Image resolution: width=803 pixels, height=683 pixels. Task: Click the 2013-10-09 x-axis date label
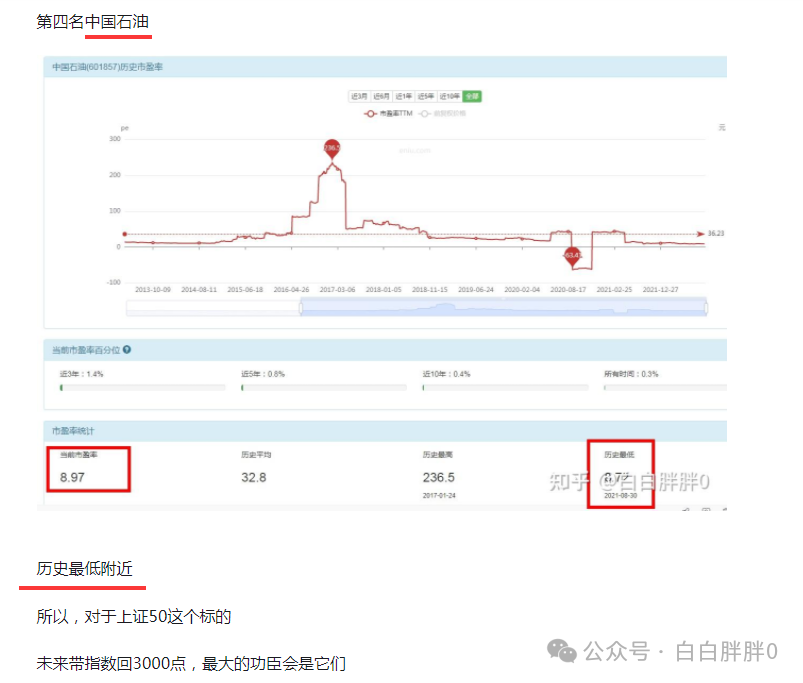(153, 290)
